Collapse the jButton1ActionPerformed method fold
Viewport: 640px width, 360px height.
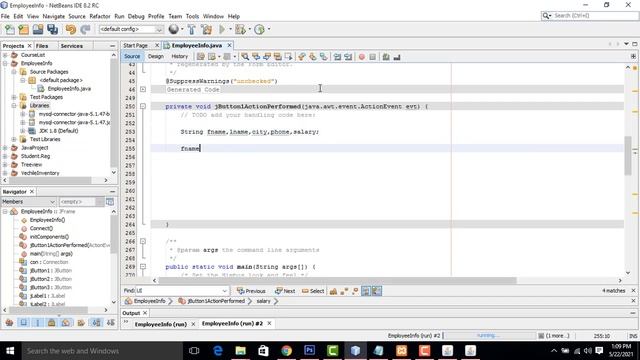(143, 106)
